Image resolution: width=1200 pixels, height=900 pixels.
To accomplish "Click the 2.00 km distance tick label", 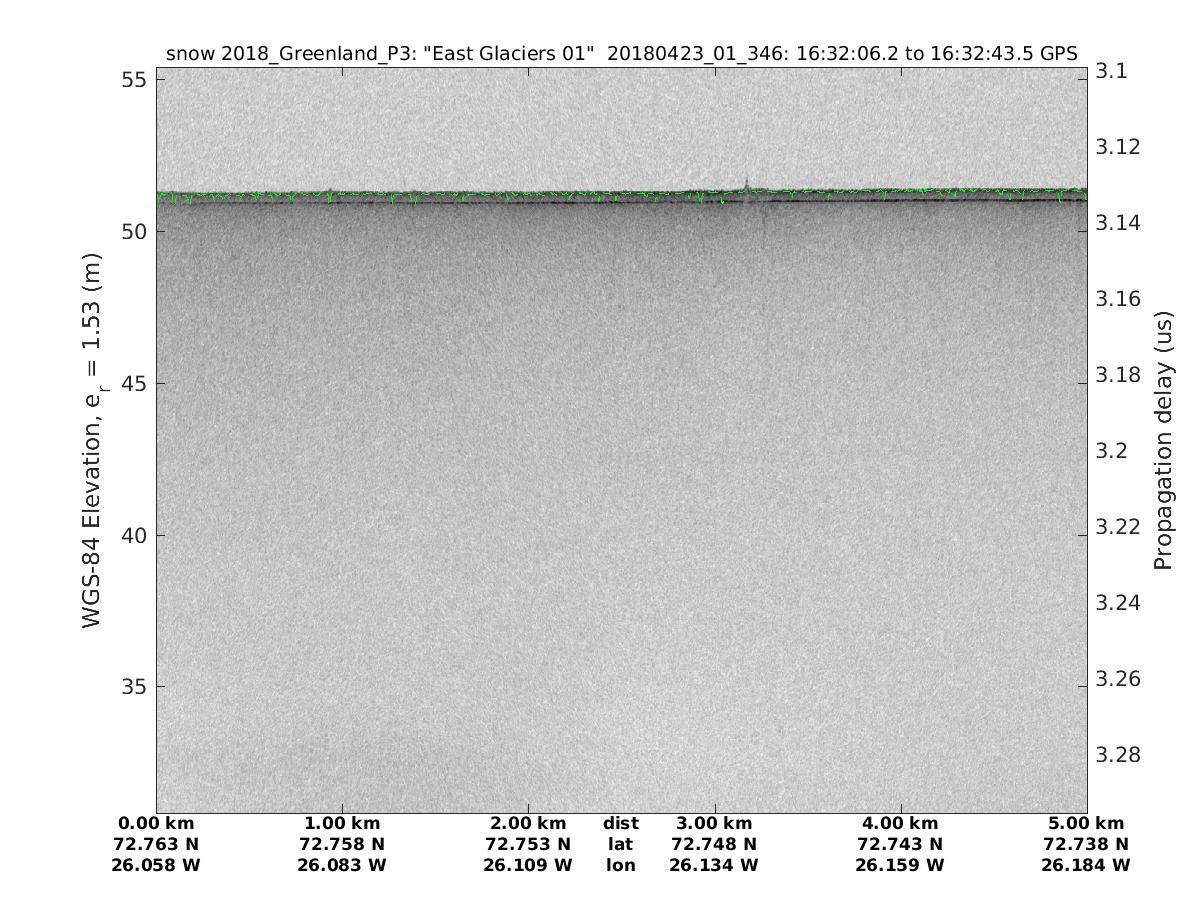I will click(x=528, y=824).
